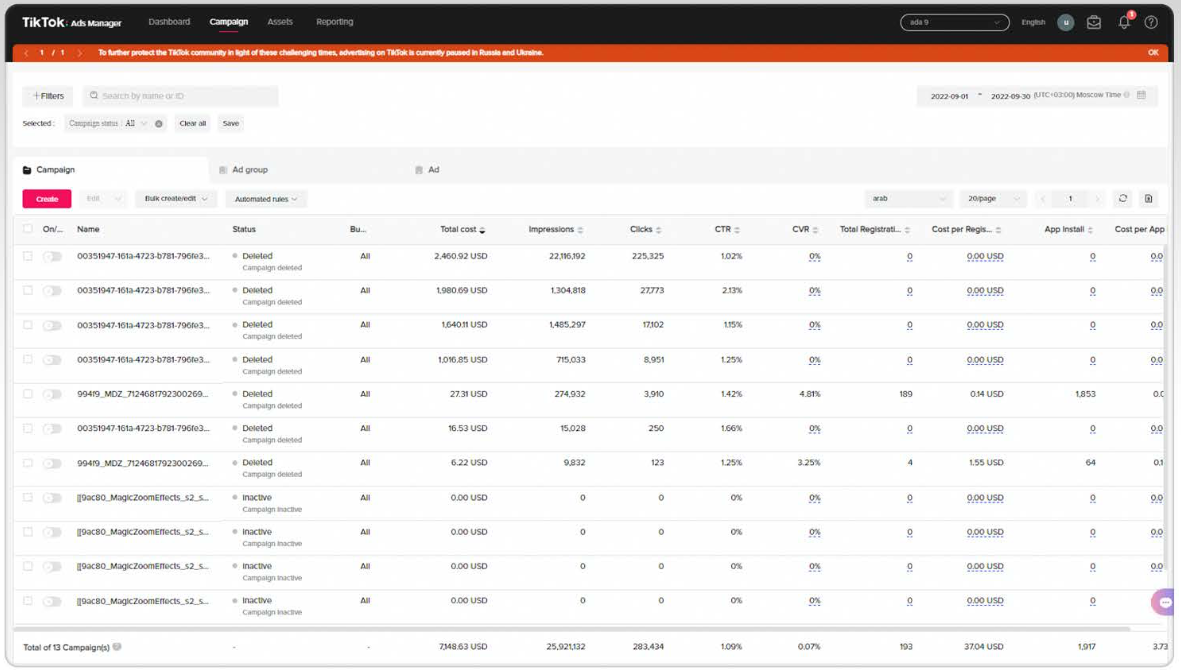
Task: Click the refresh table icon
Action: point(1122,198)
